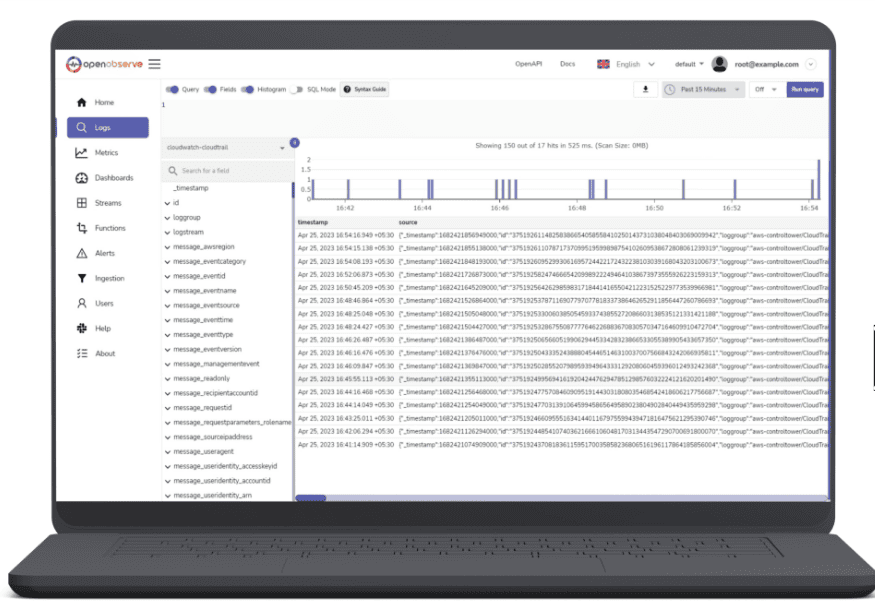Viewport: 875px width, 604px height.
Task: Open log row at 16:52:06.873
Action: pos(562,275)
